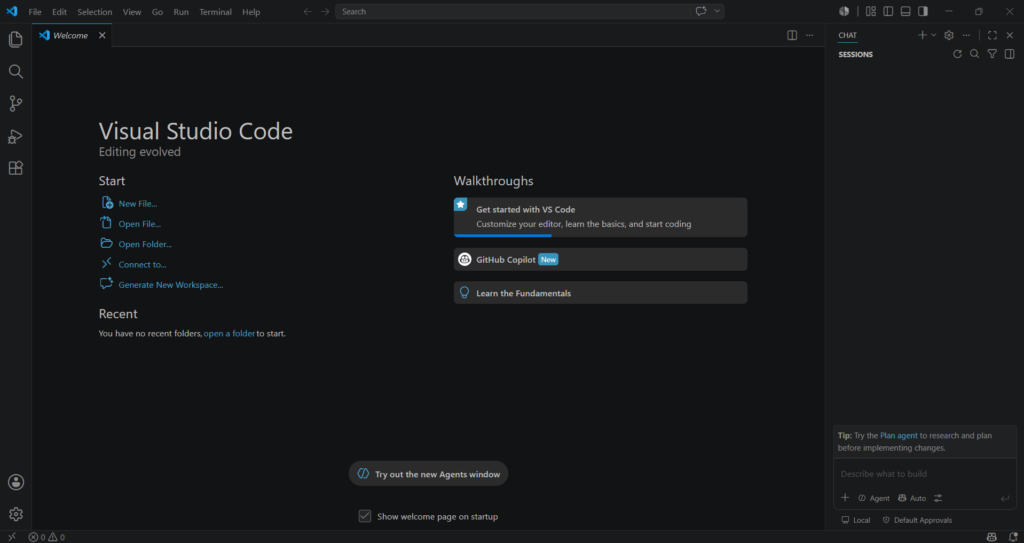Add context with plus in chat input
This screenshot has width=1024, height=543.
[845, 498]
